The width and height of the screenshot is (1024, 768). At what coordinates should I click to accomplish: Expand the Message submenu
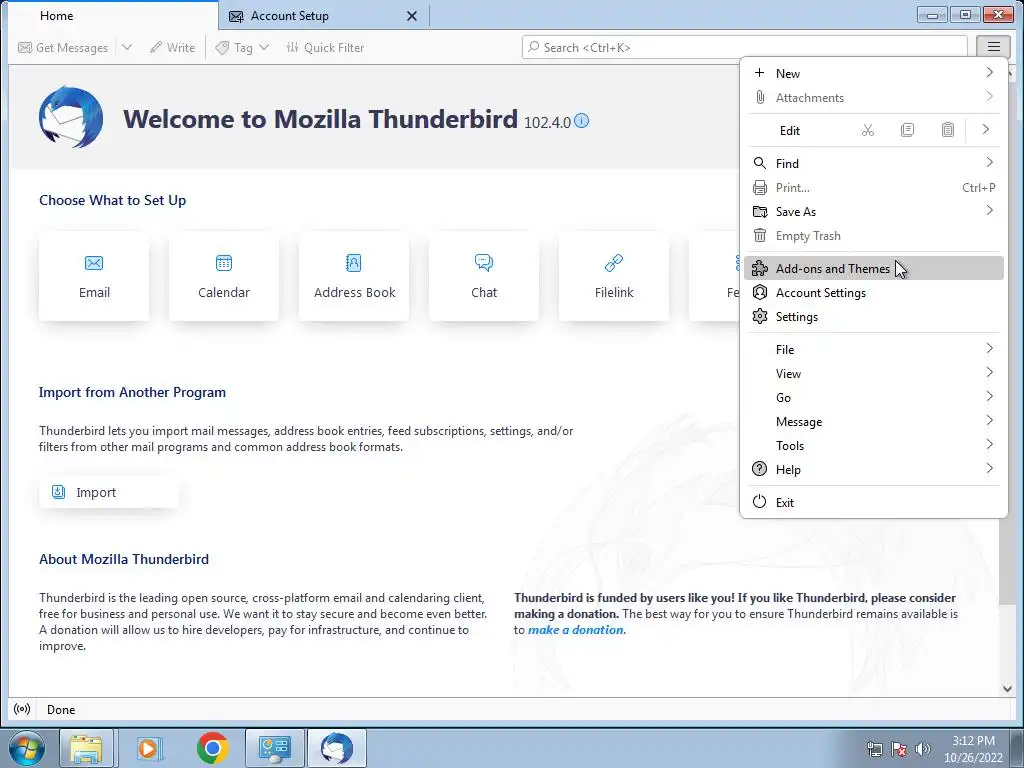[873, 422]
